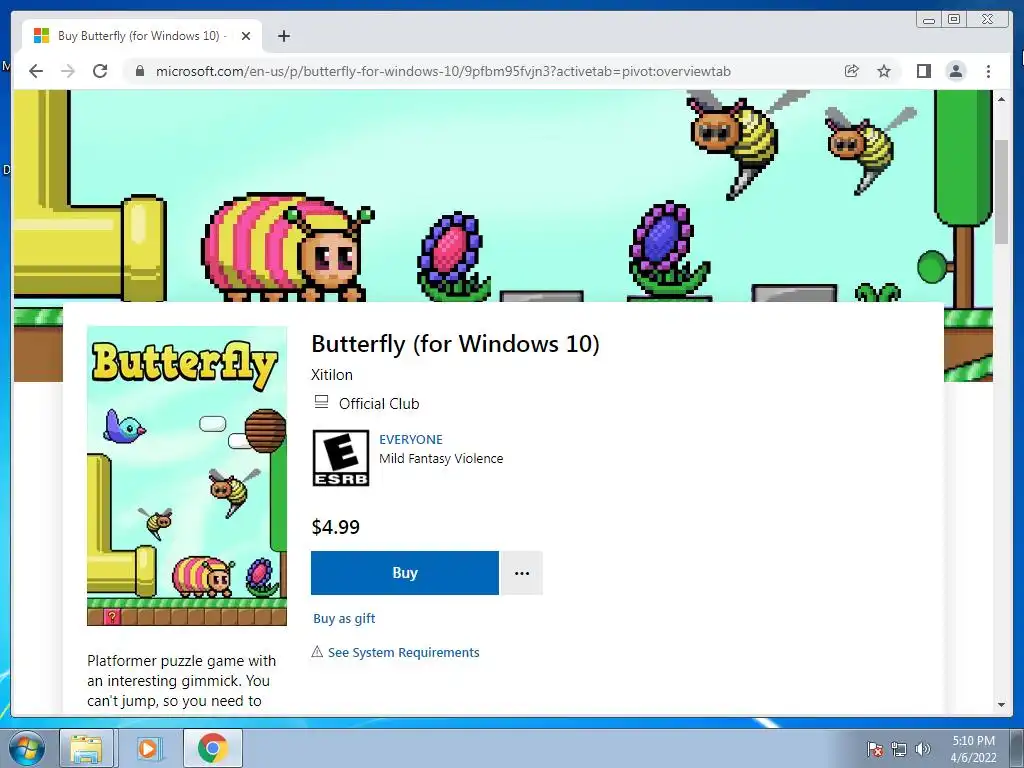Click the Butterfly game box art
Screen dimensions: 1024x768
[187, 476]
